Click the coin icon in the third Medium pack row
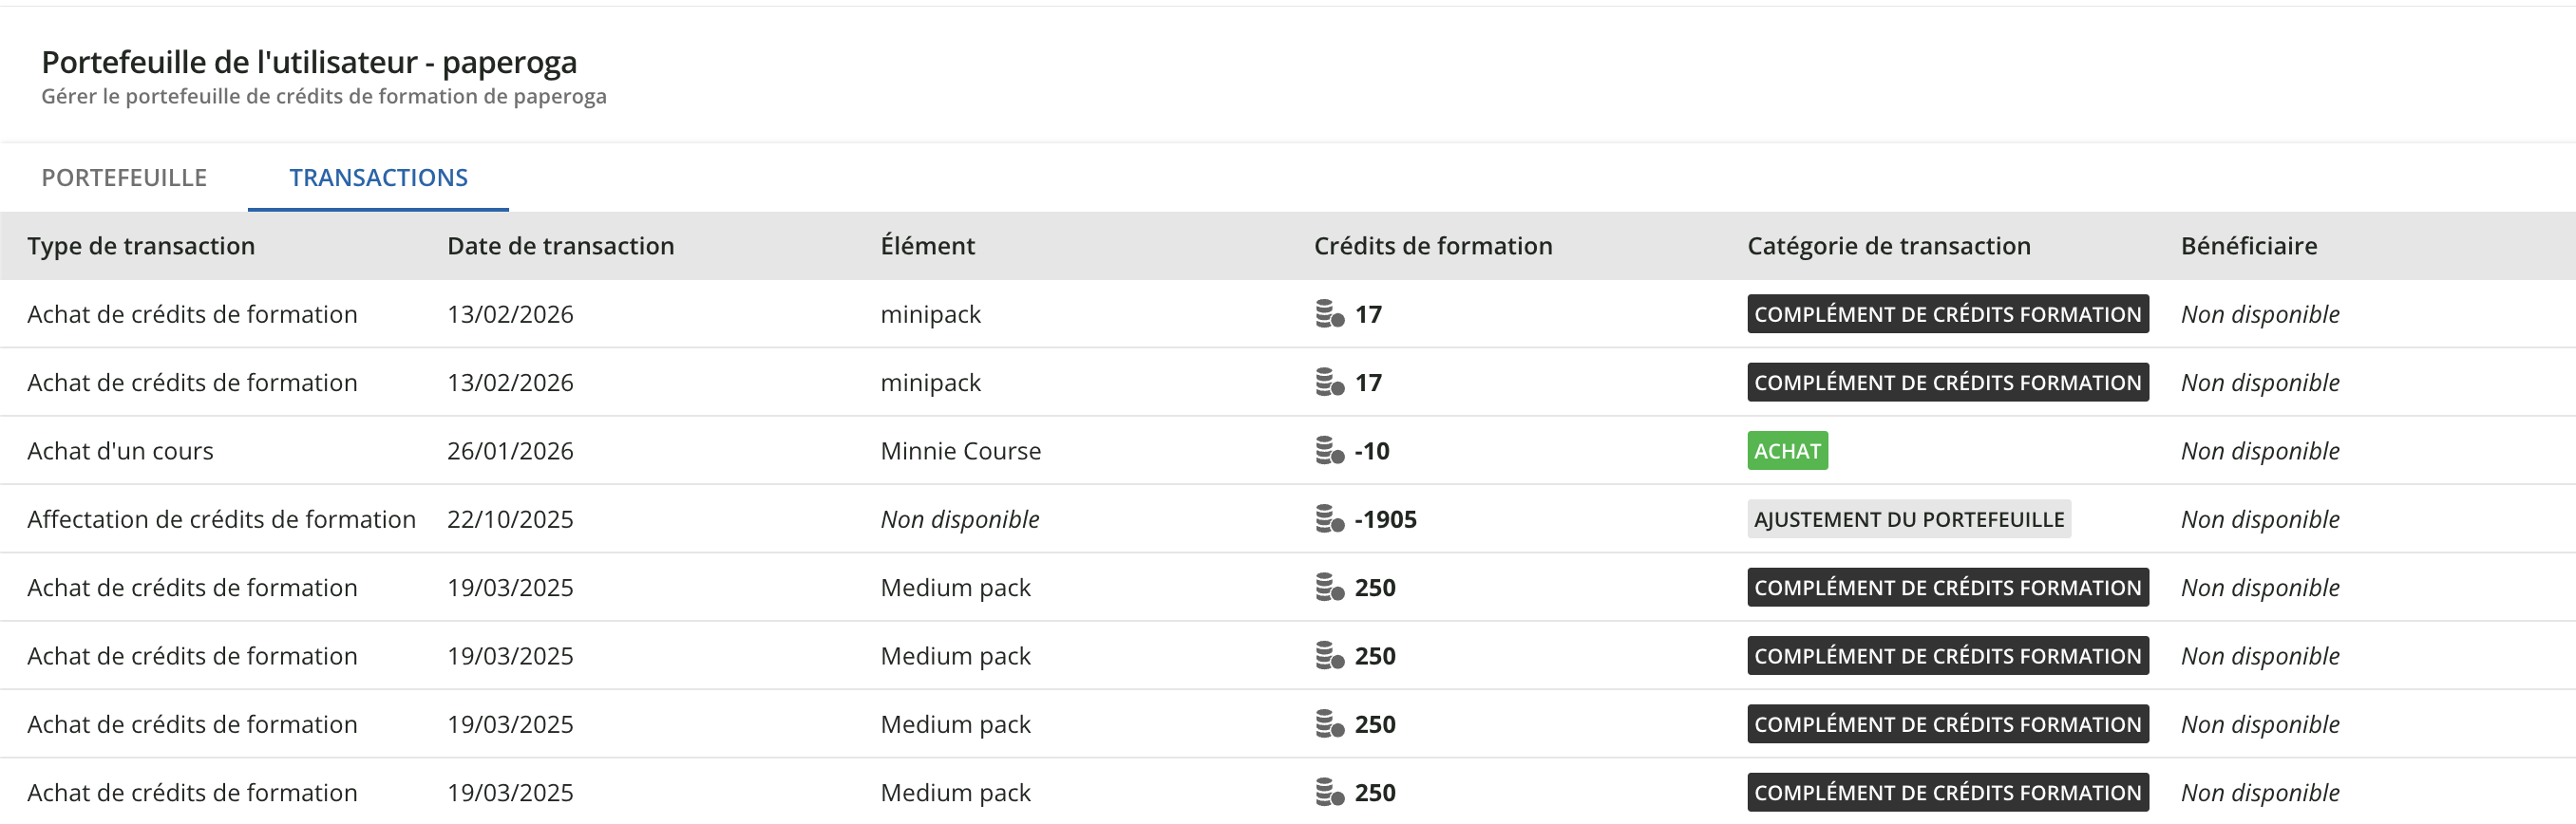Image resolution: width=2576 pixels, height=824 pixels. (1329, 724)
